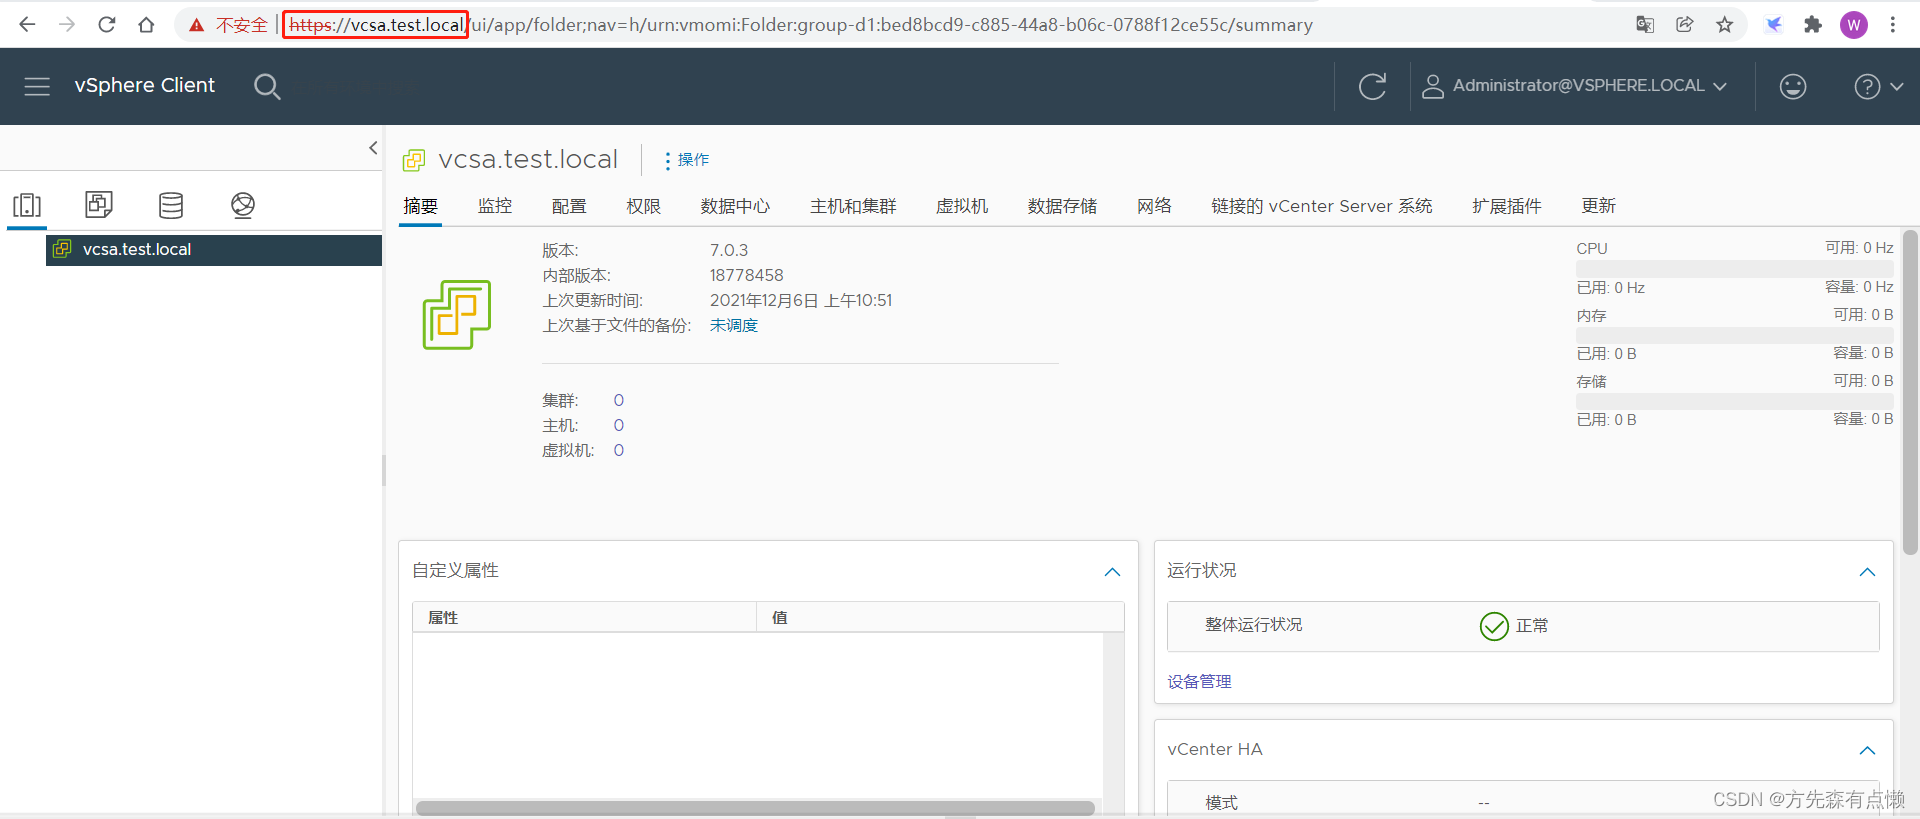Click the build number 18778458

pyautogui.click(x=747, y=275)
